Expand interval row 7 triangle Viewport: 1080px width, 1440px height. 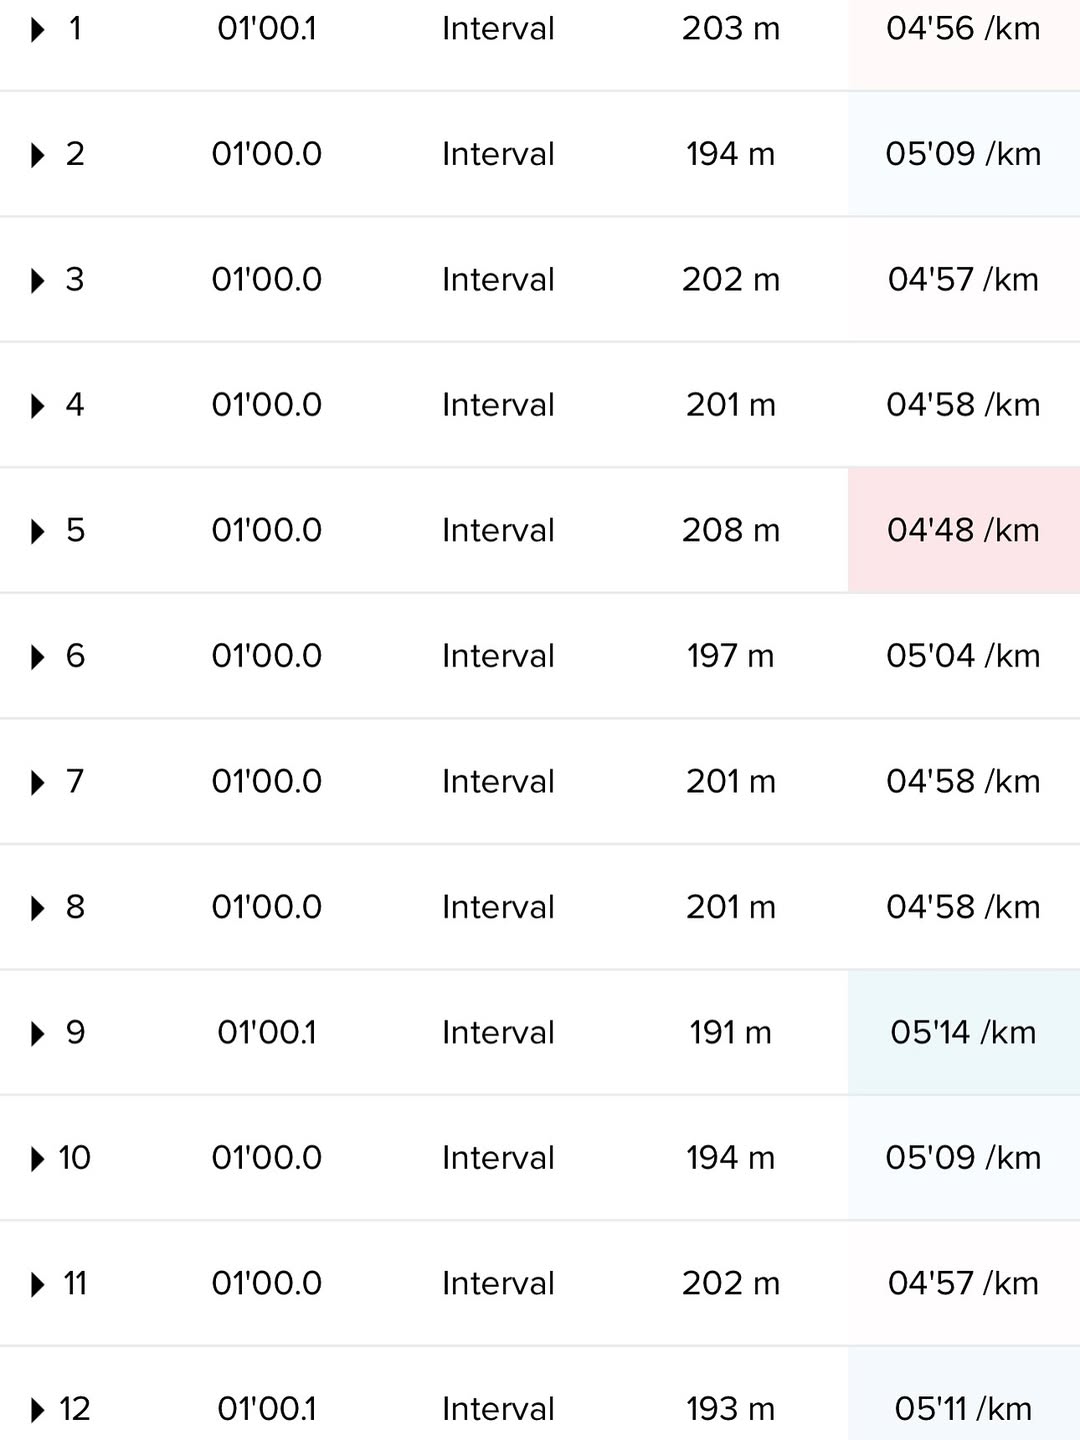click(x=38, y=782)
